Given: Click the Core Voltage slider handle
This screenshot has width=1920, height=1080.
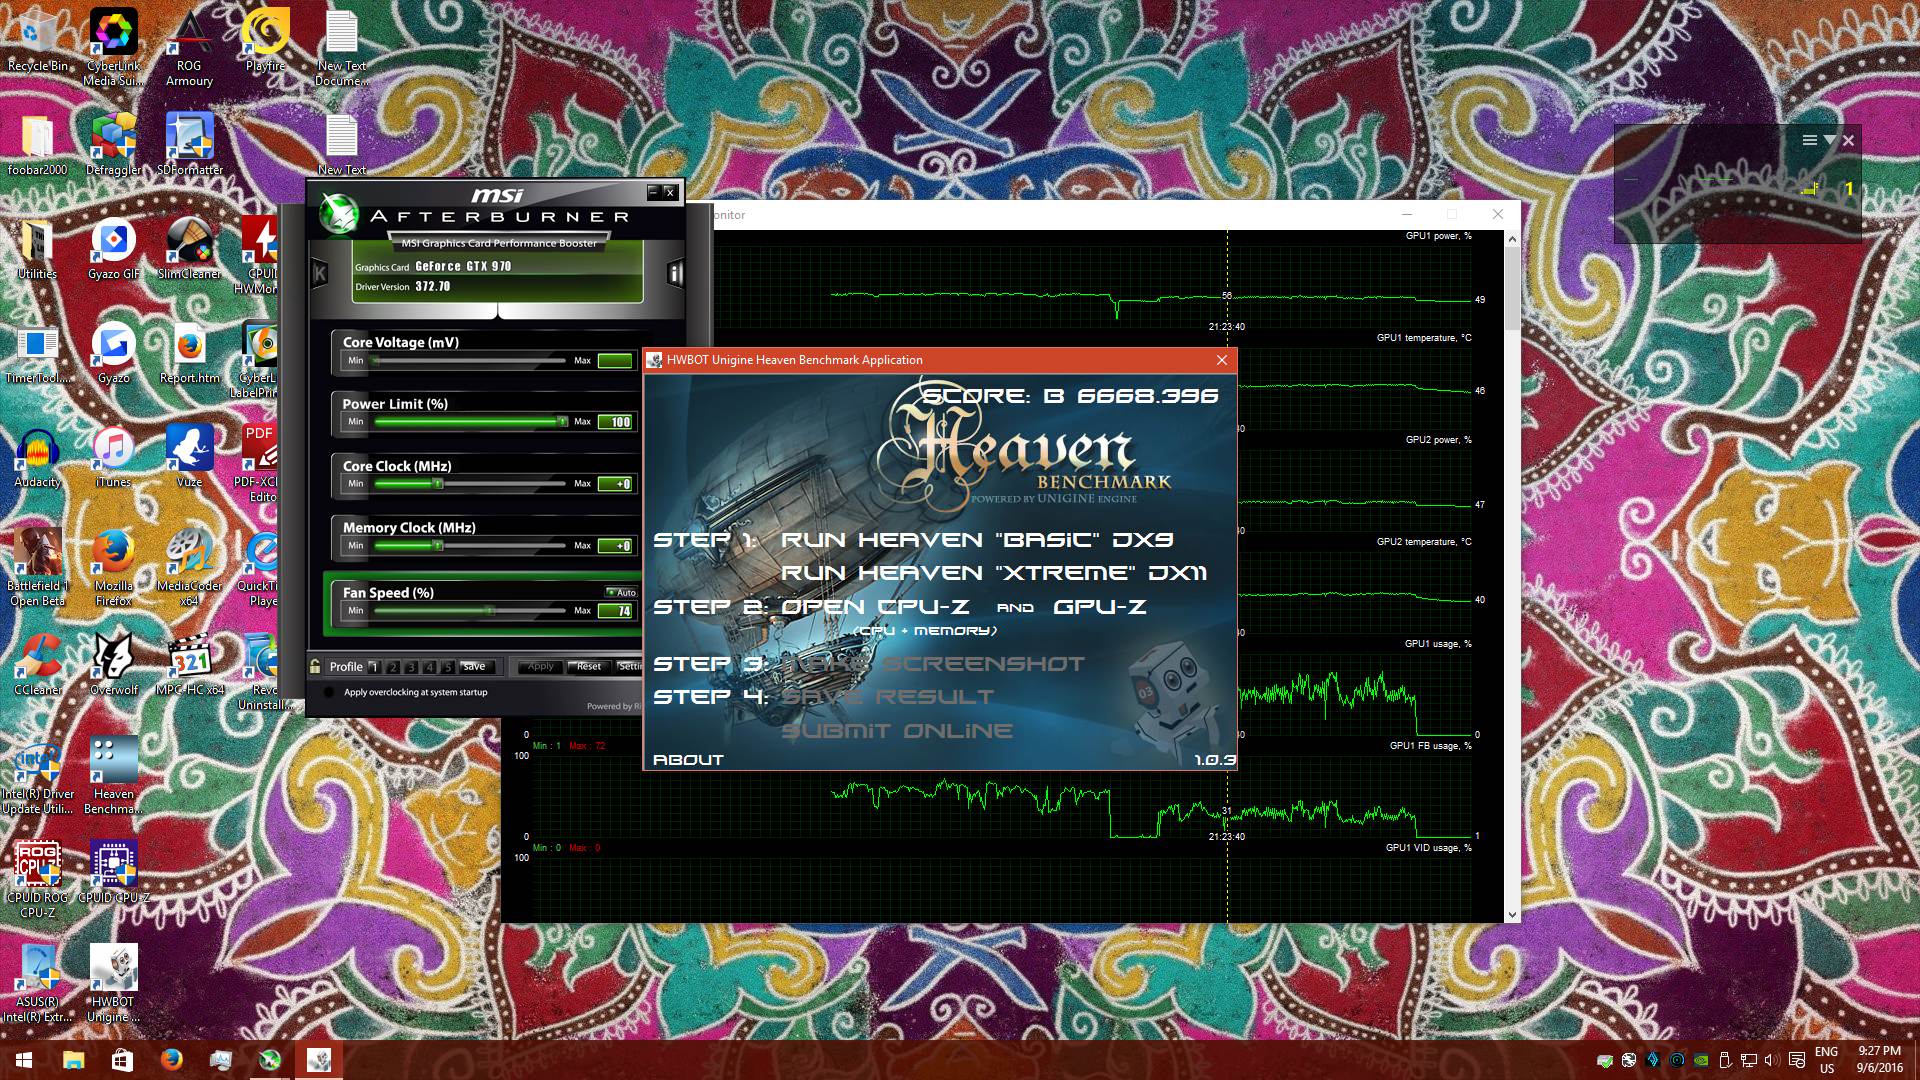Looking at the screenshot, I should tap(377, 360).
